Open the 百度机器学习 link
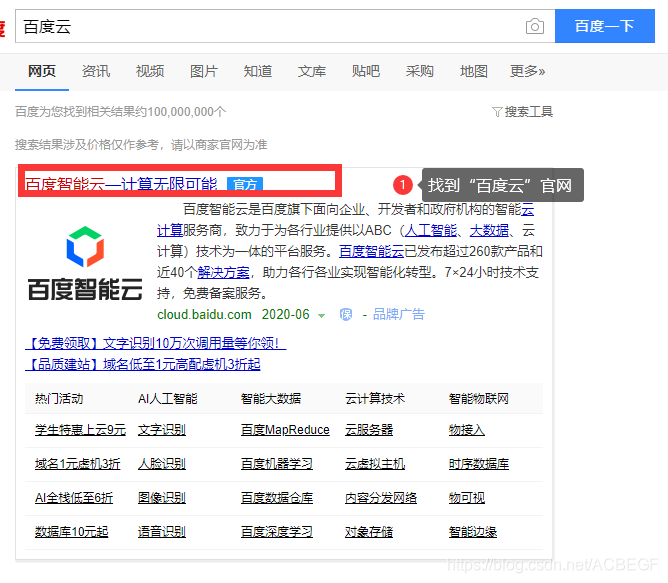This screenshot has width=668, height=583. [277, 464]
